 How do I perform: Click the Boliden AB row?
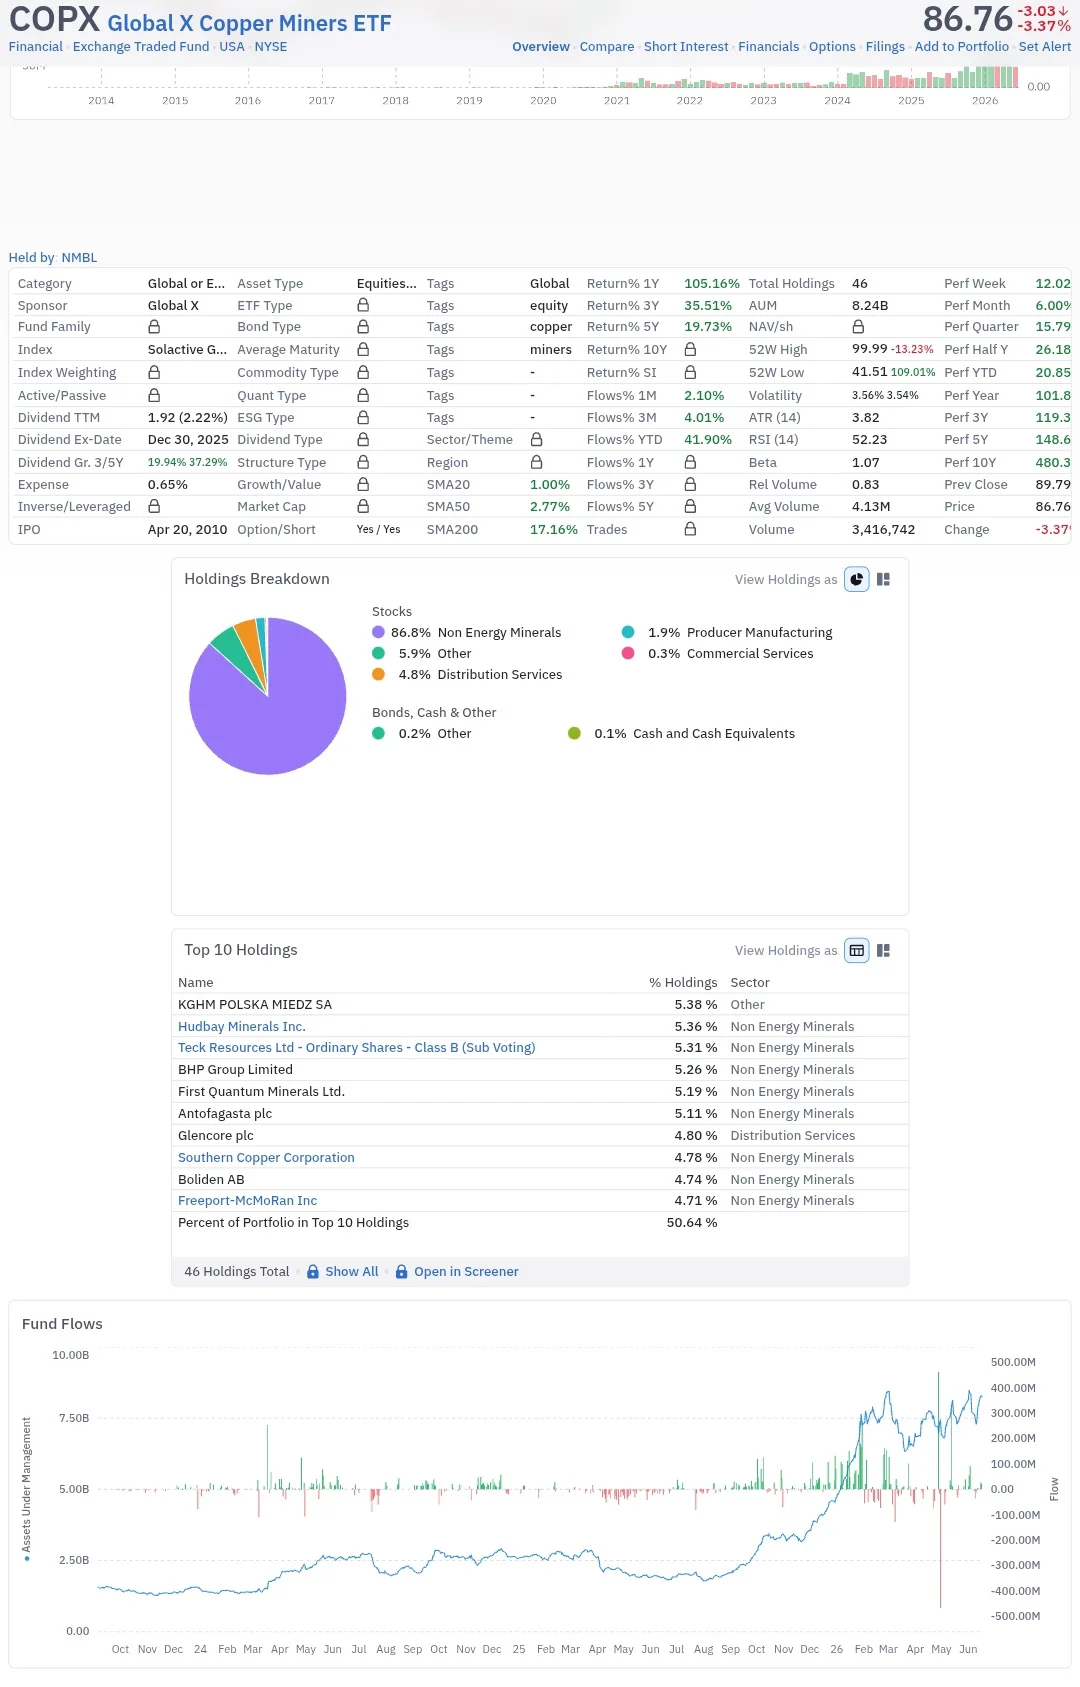tap(540, 1180)
